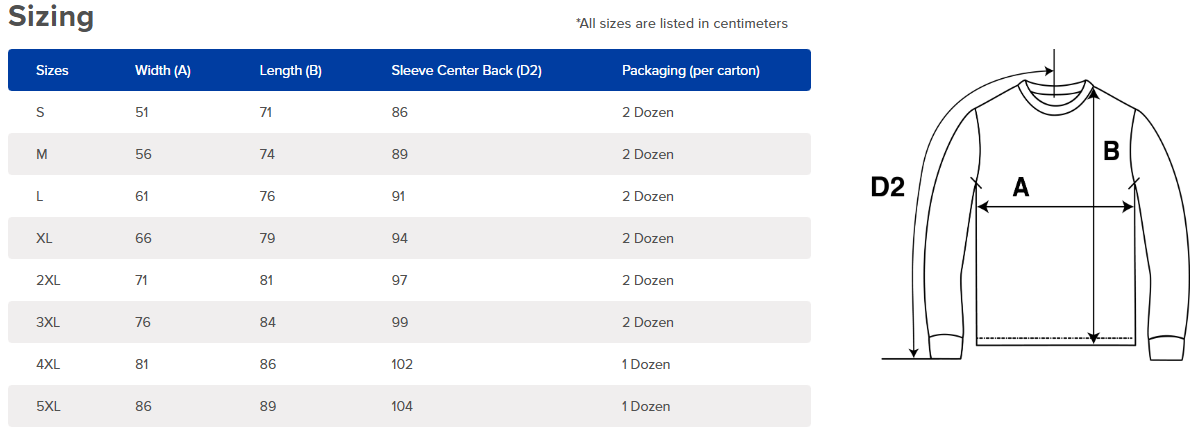Select the 2XL size row label
The image size is (1195, 433).
(48, 280)
